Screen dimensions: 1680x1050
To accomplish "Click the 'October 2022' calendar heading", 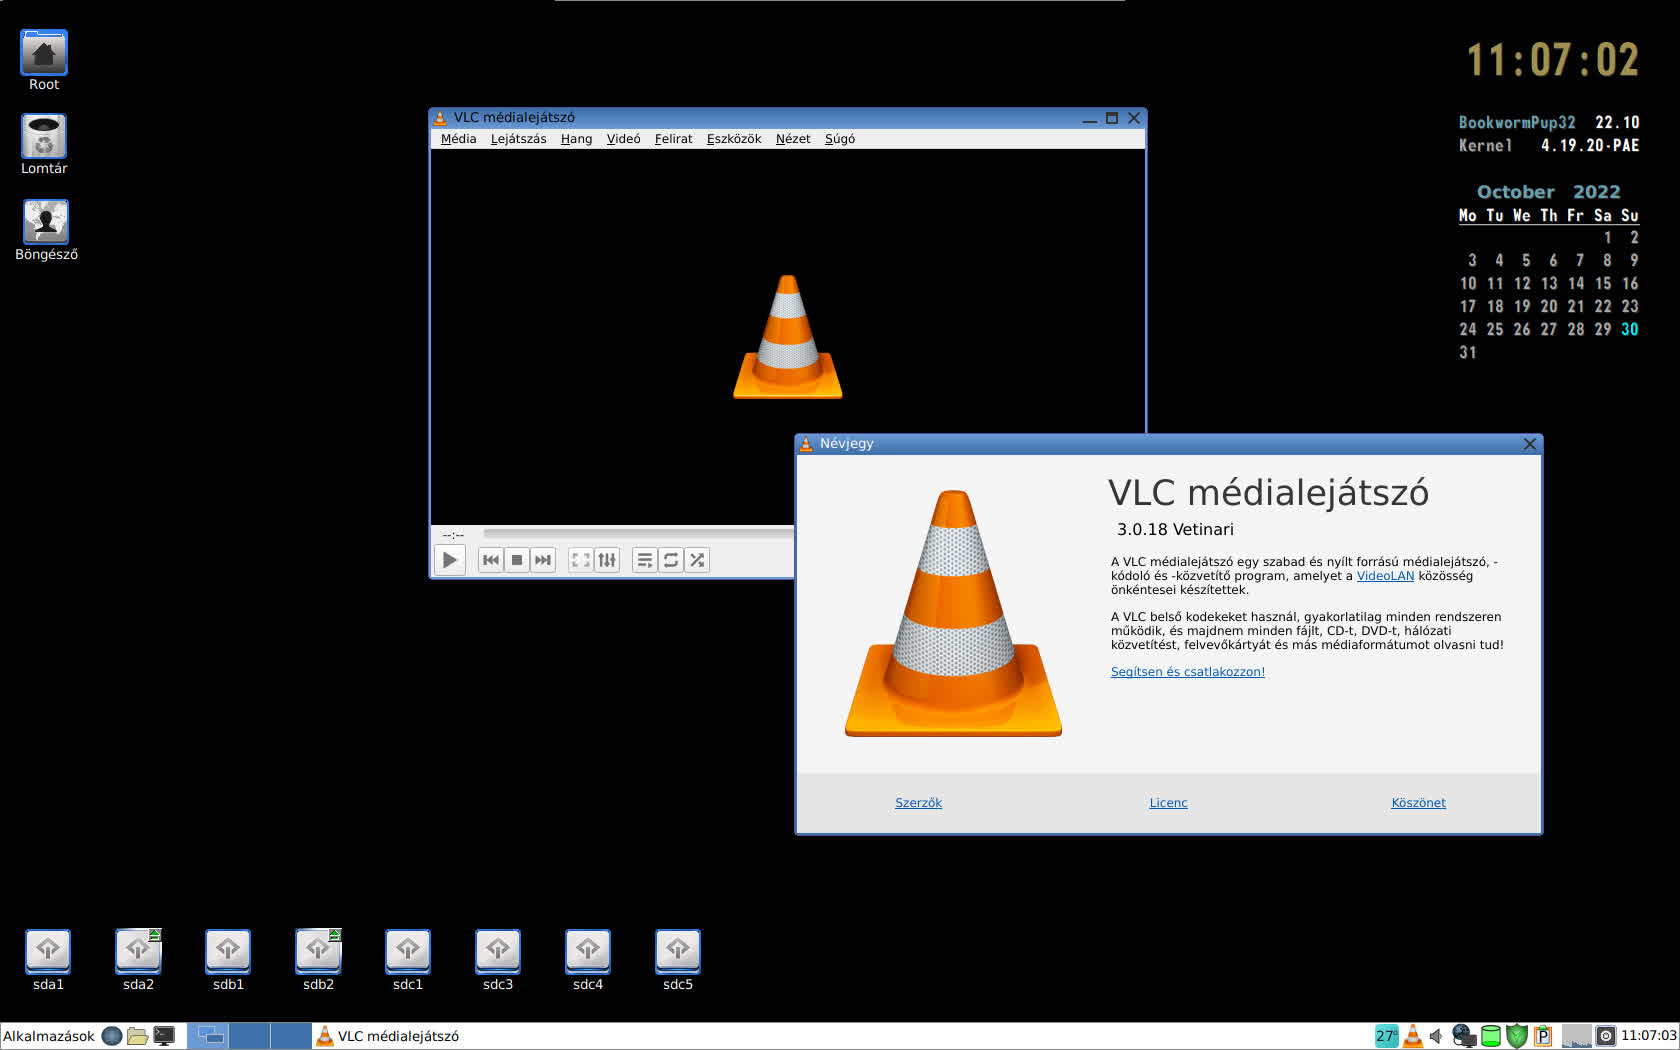I will (1548, 192).
